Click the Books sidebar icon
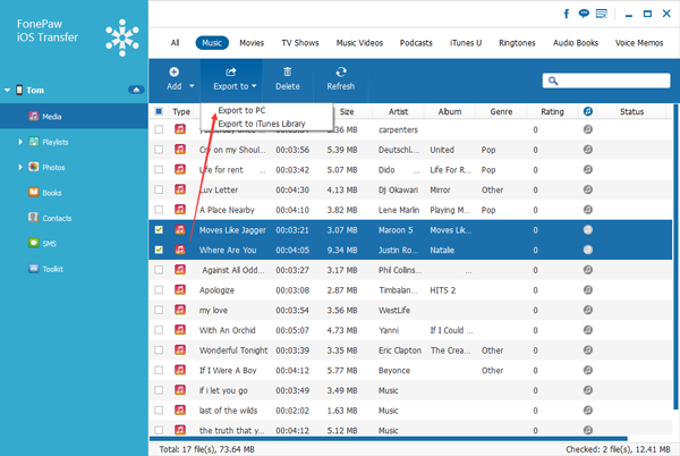680x456 pixels. (x=33, y=192)
